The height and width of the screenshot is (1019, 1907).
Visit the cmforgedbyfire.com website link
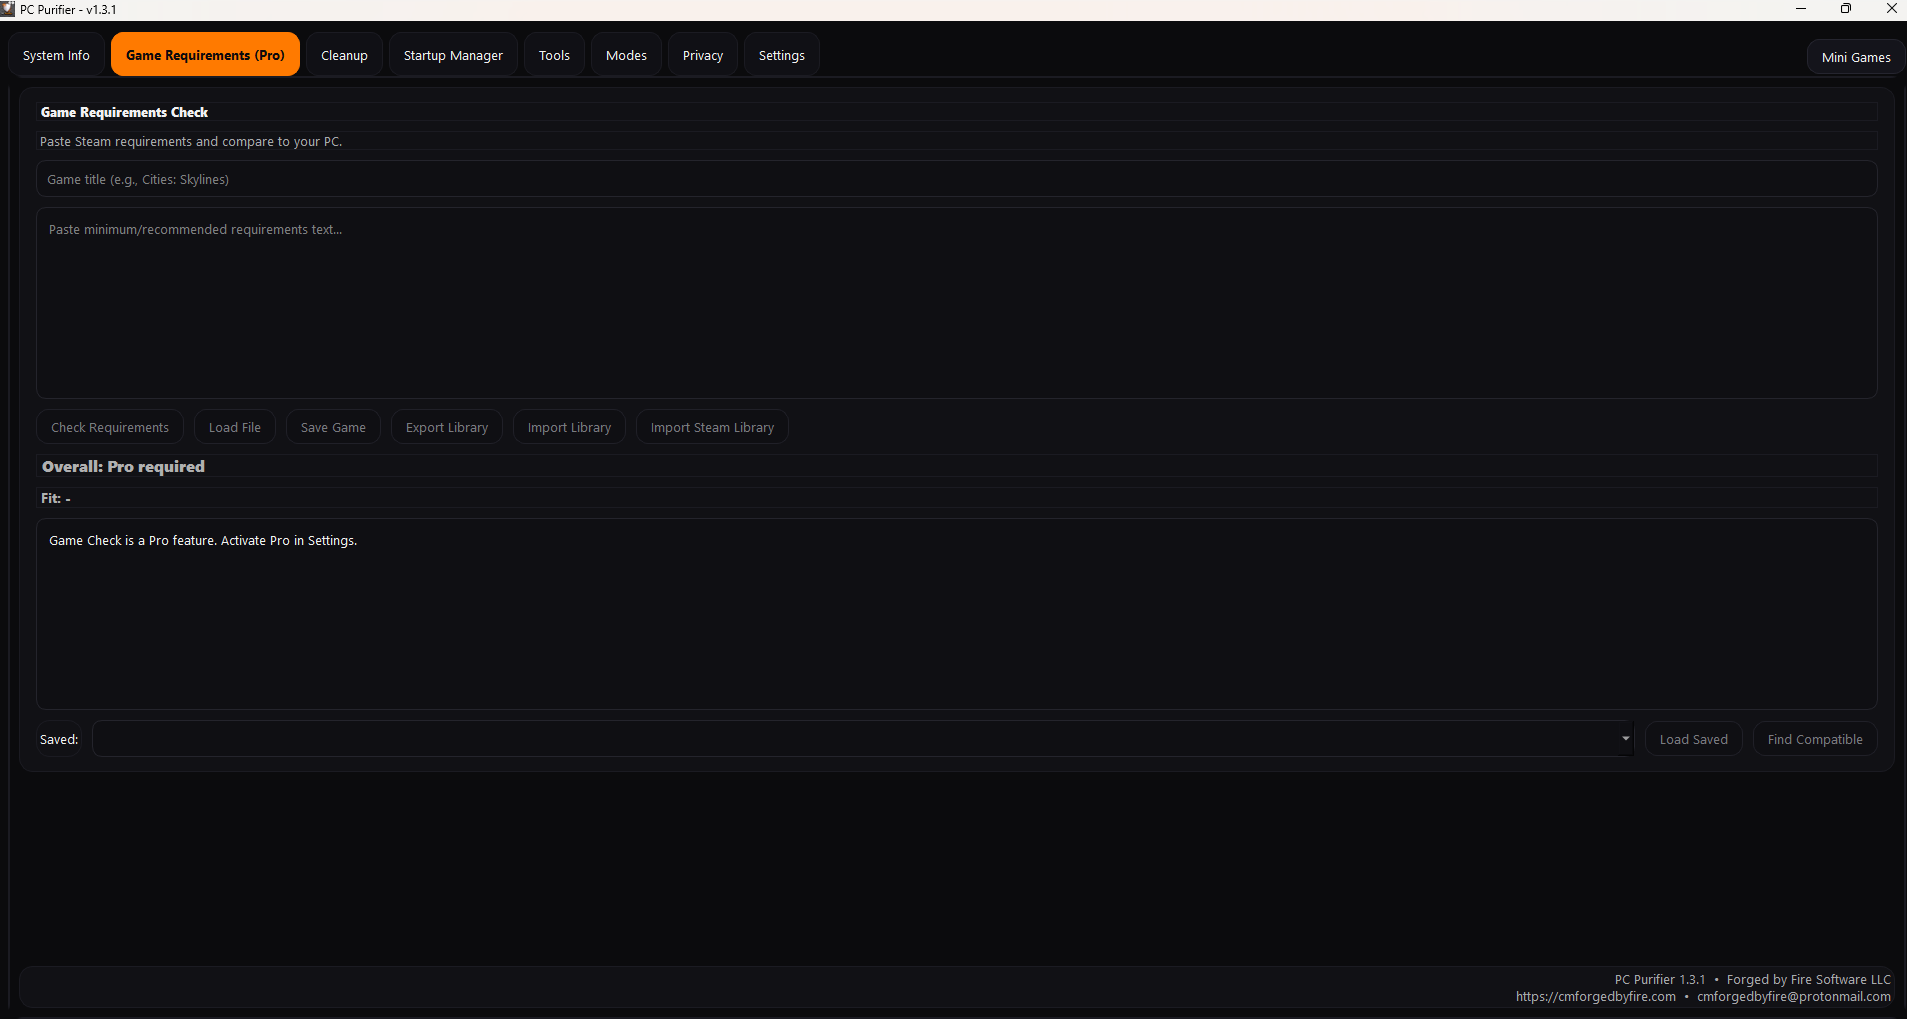point(1594,996)
